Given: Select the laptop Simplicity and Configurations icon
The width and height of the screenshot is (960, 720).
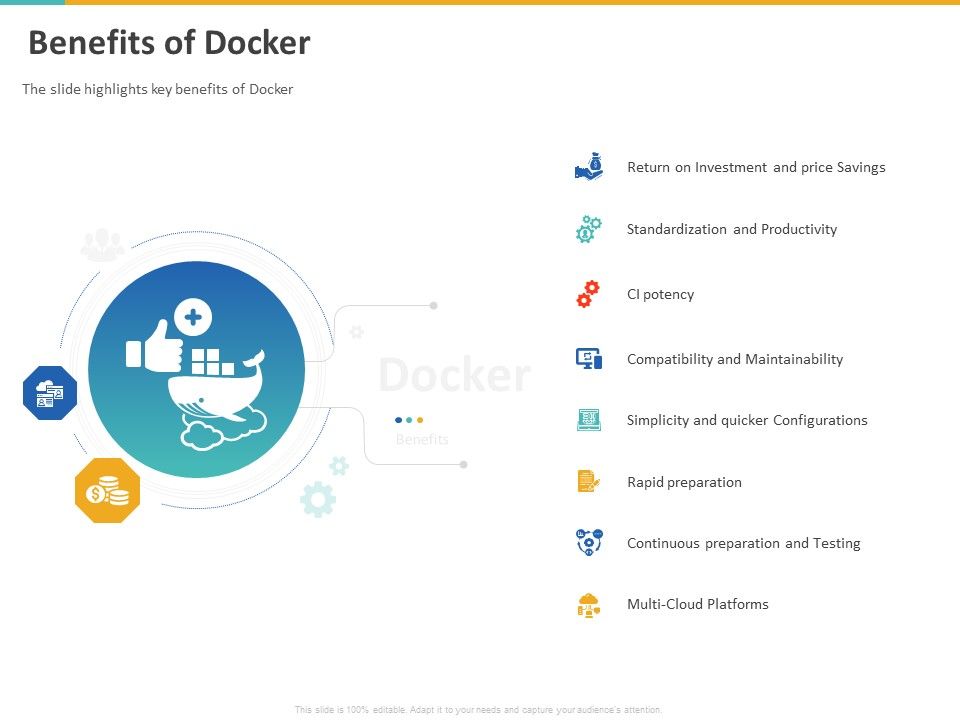Looking at the screenshot, I should click(588, 420).
